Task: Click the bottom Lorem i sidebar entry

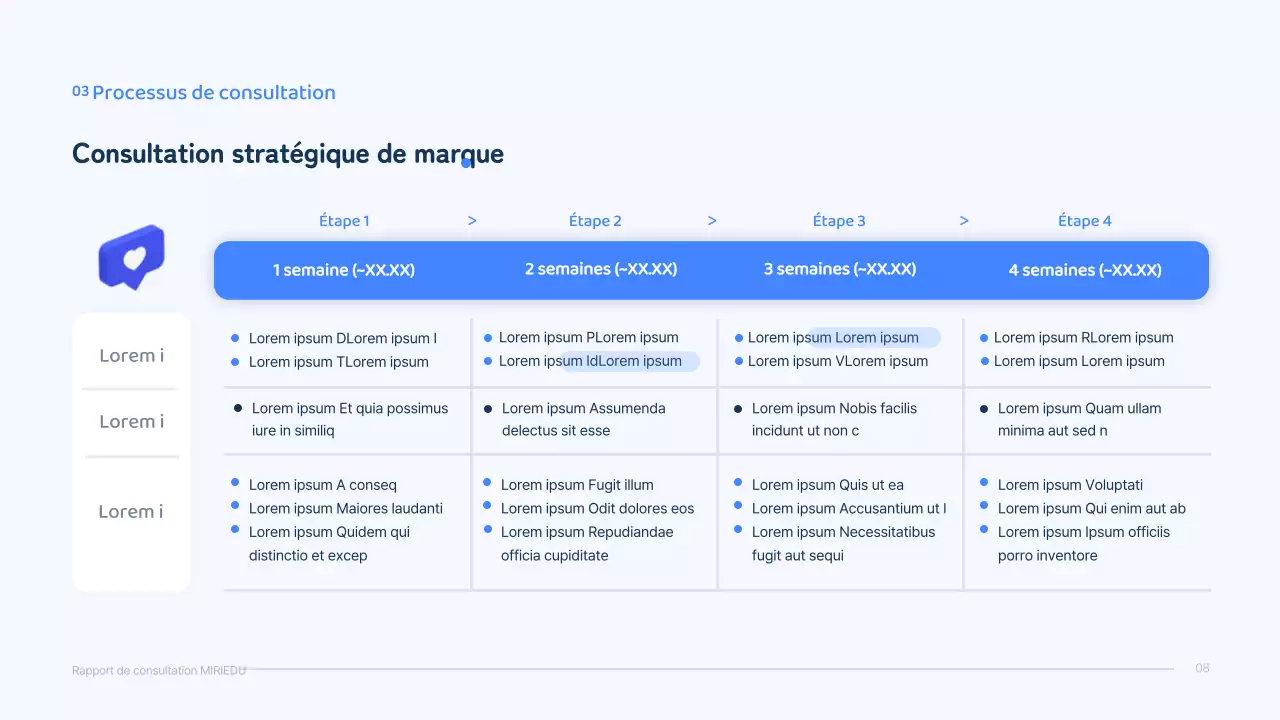Action: 130,511
